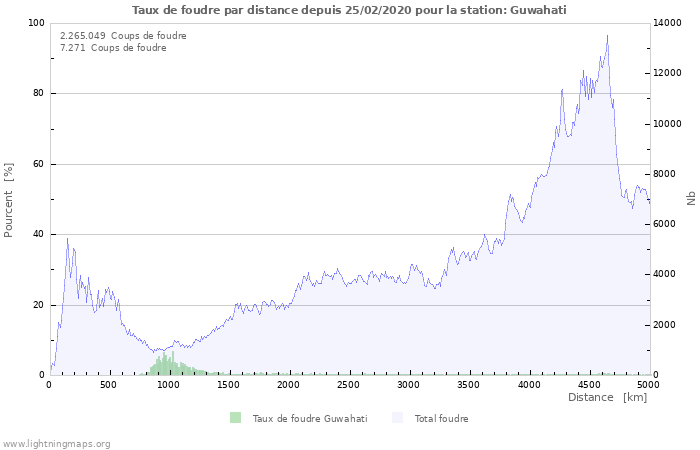The width and height of the screenshot is (700, 450).
Task: Click the green Taux de foudre Guwahati legend swatch
Action: coord(235,418)
